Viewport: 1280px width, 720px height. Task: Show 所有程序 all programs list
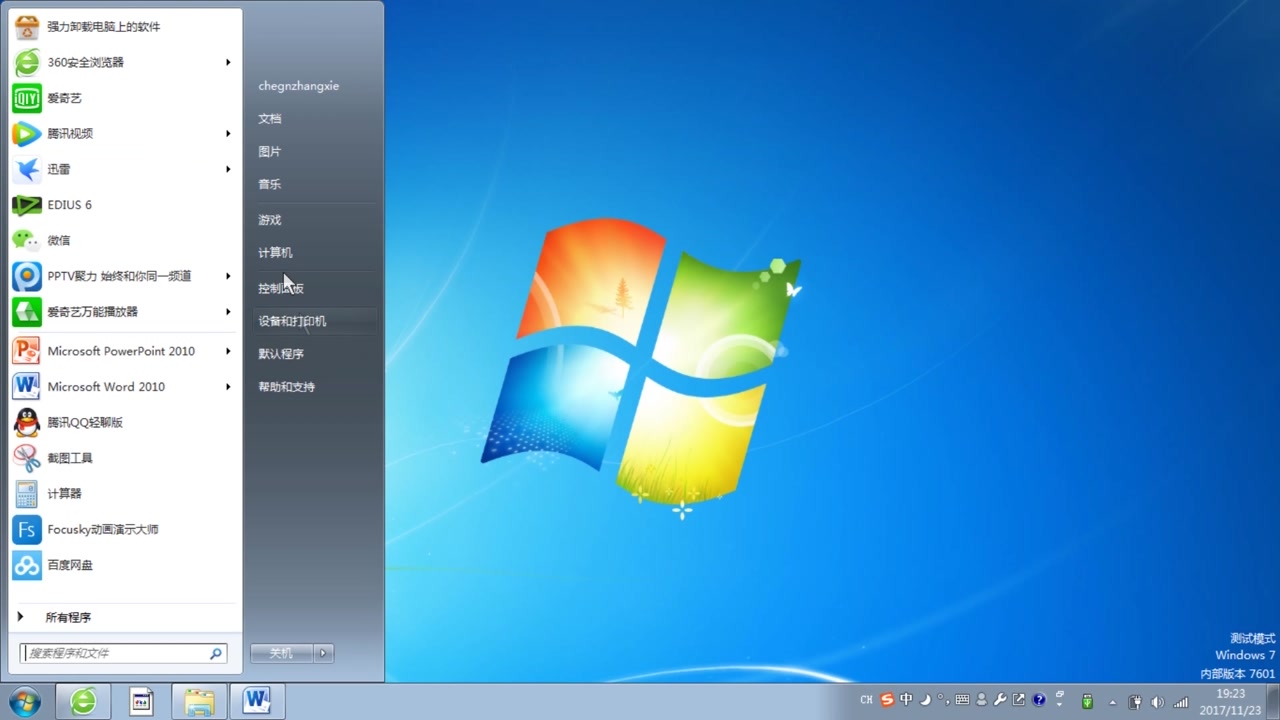(125, 618)
